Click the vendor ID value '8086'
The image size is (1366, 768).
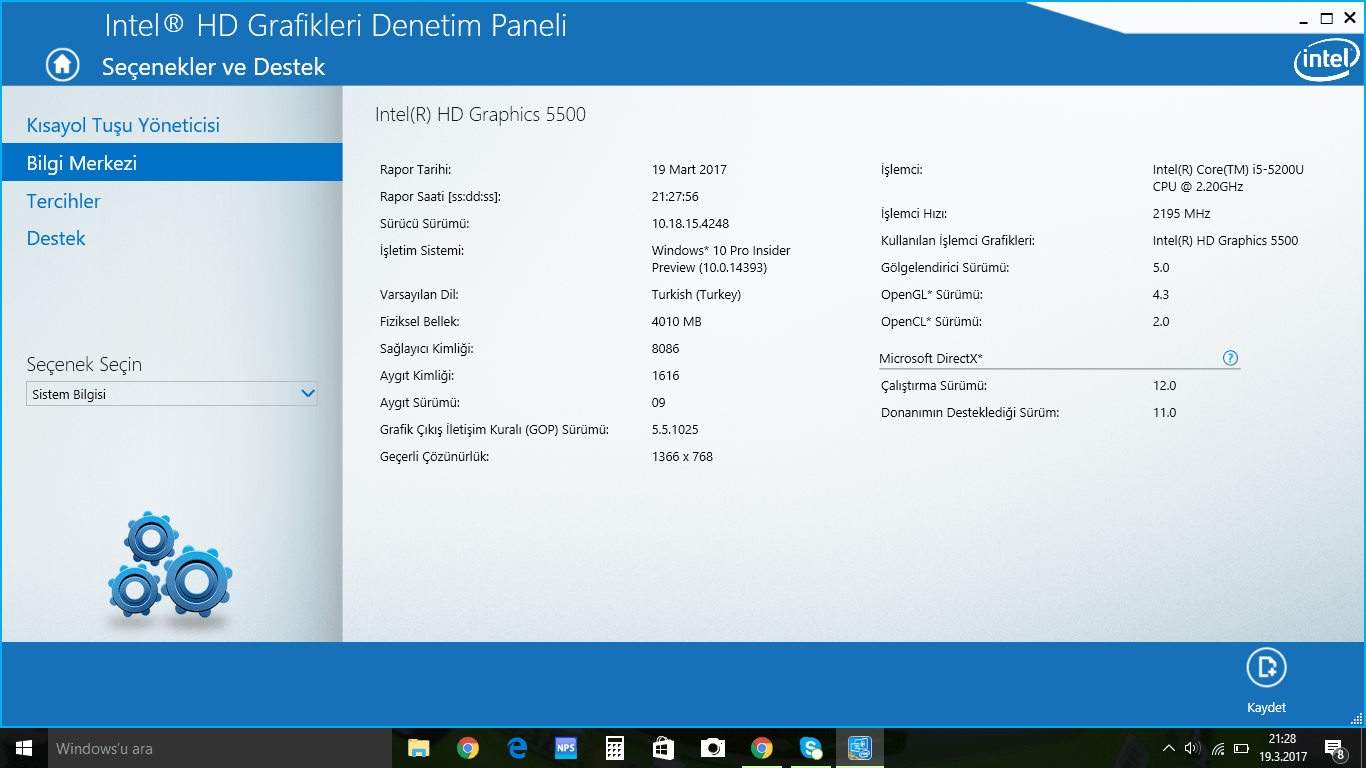click(x=665, y=348)
